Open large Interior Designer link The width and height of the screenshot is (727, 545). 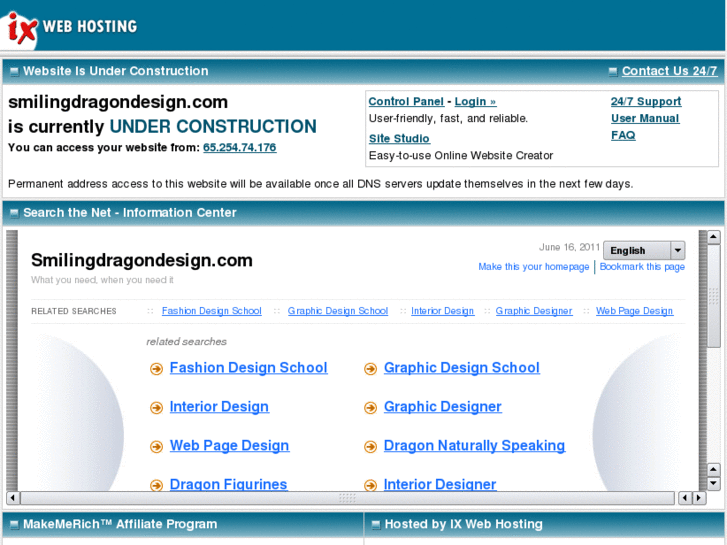tap(440, 484)
